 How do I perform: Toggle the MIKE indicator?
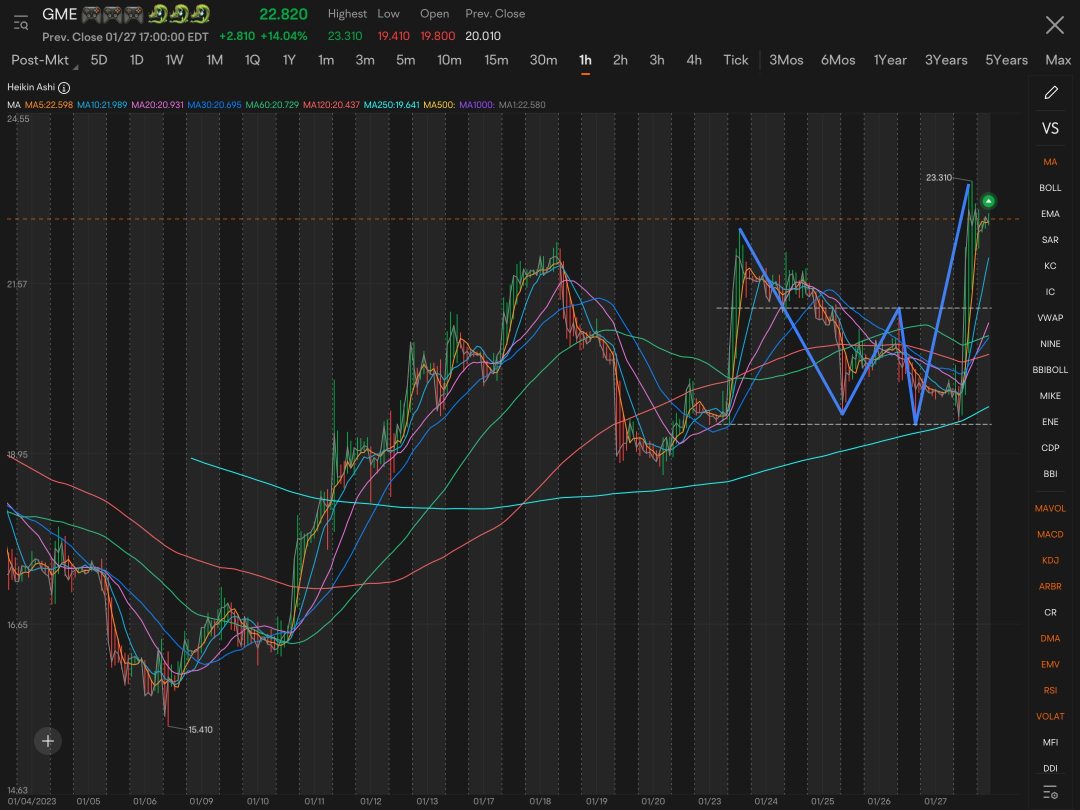coord(1050,396)
